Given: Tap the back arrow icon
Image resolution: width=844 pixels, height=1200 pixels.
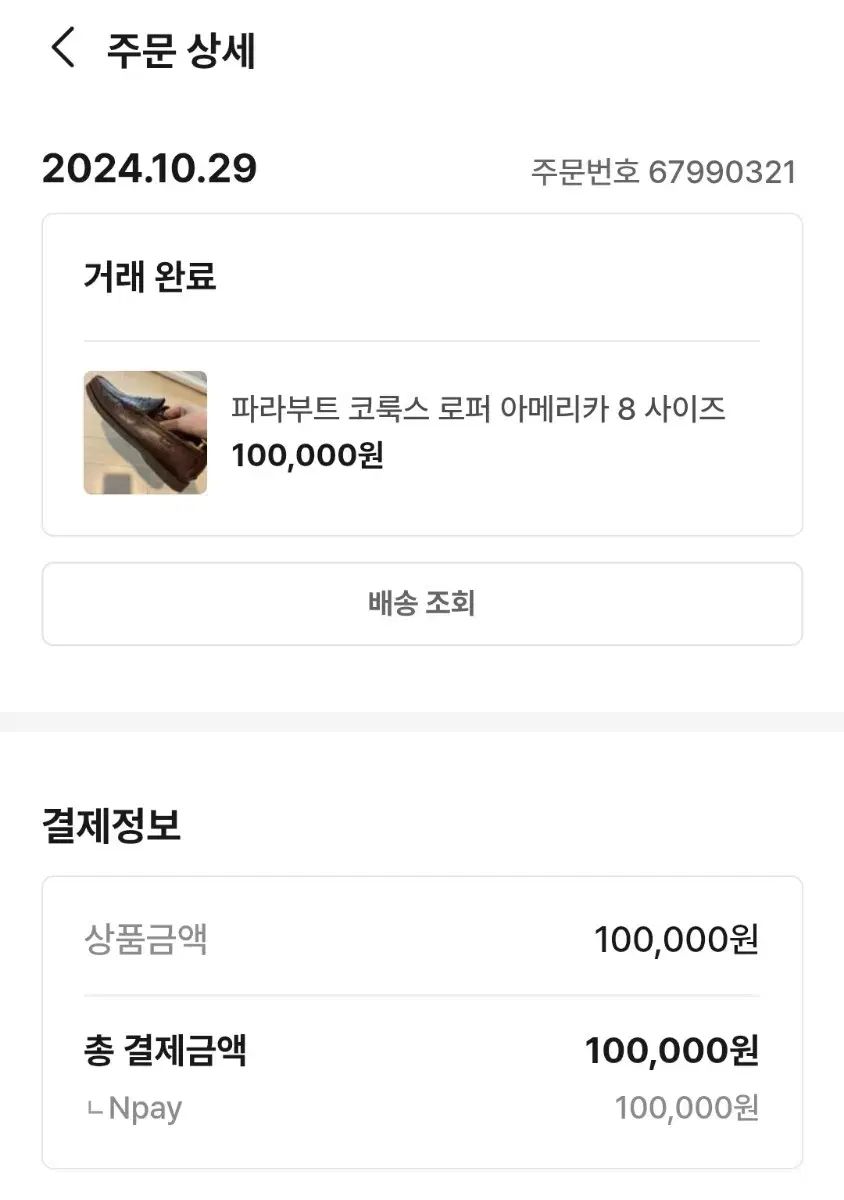Looking at the screenshot, I should tap(63, 48).
